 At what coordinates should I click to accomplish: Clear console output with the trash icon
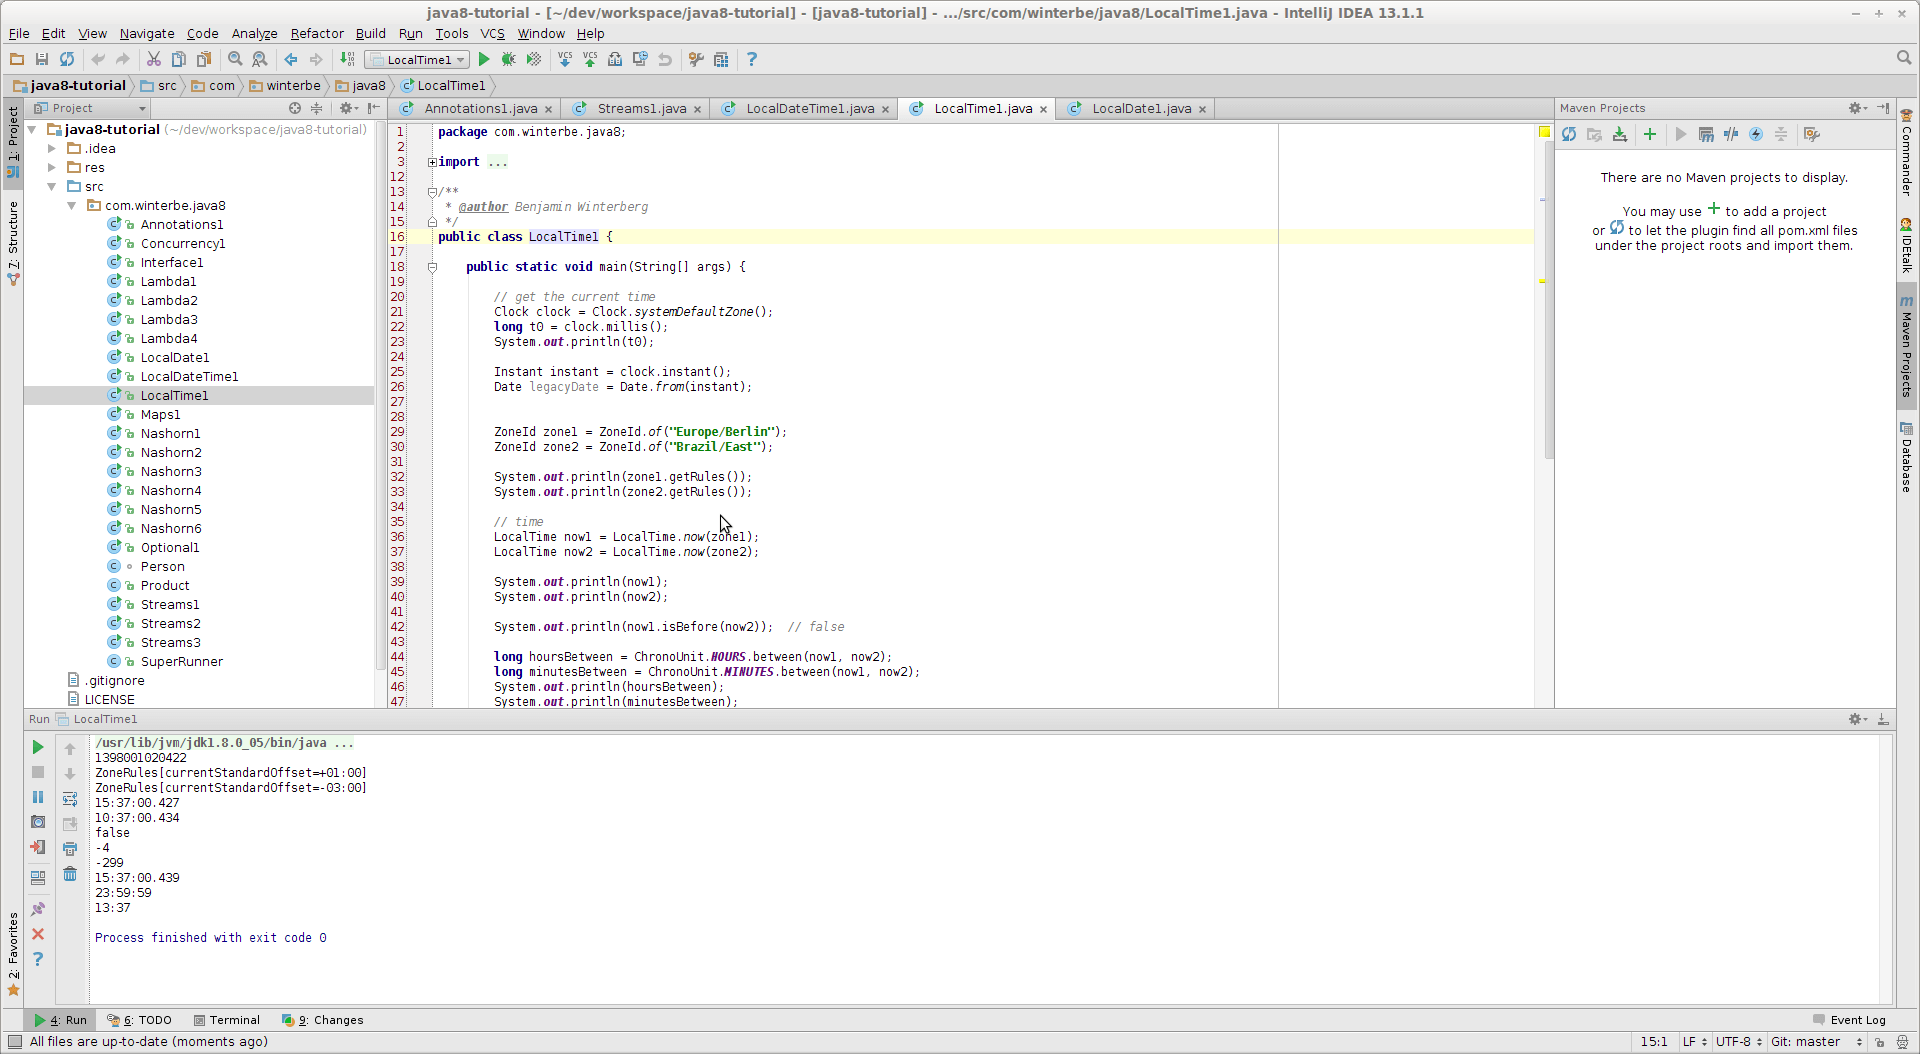(x=70, y=874)
